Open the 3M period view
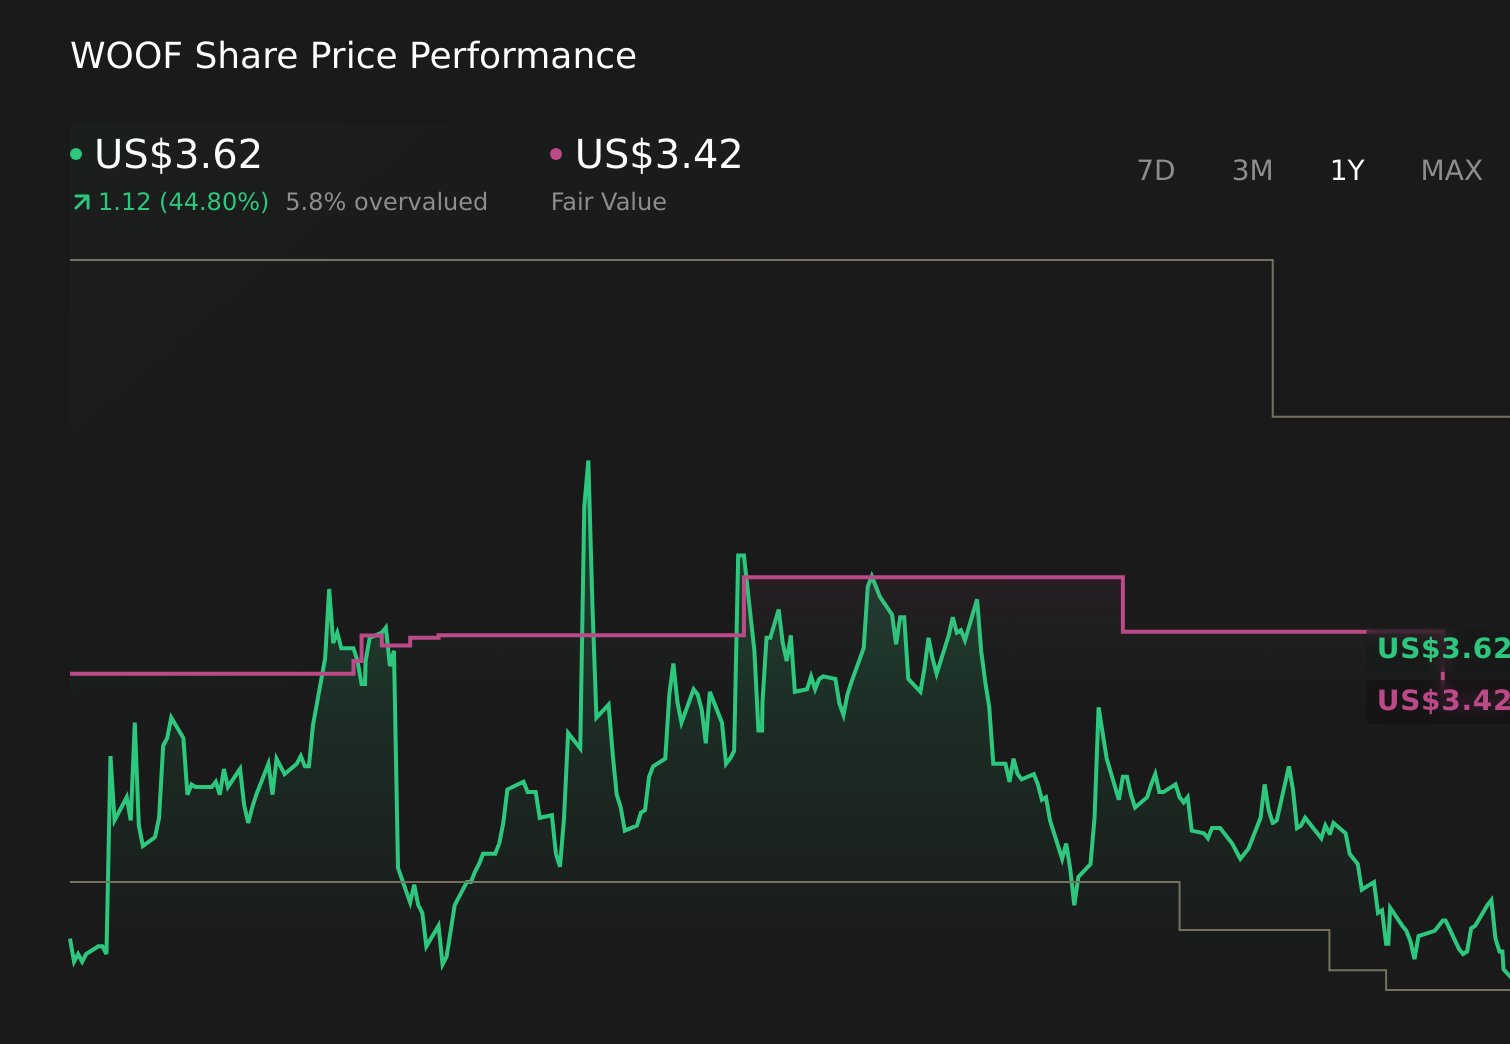The width and height of the screenshot is (1510, 1044). (1252, 170)
